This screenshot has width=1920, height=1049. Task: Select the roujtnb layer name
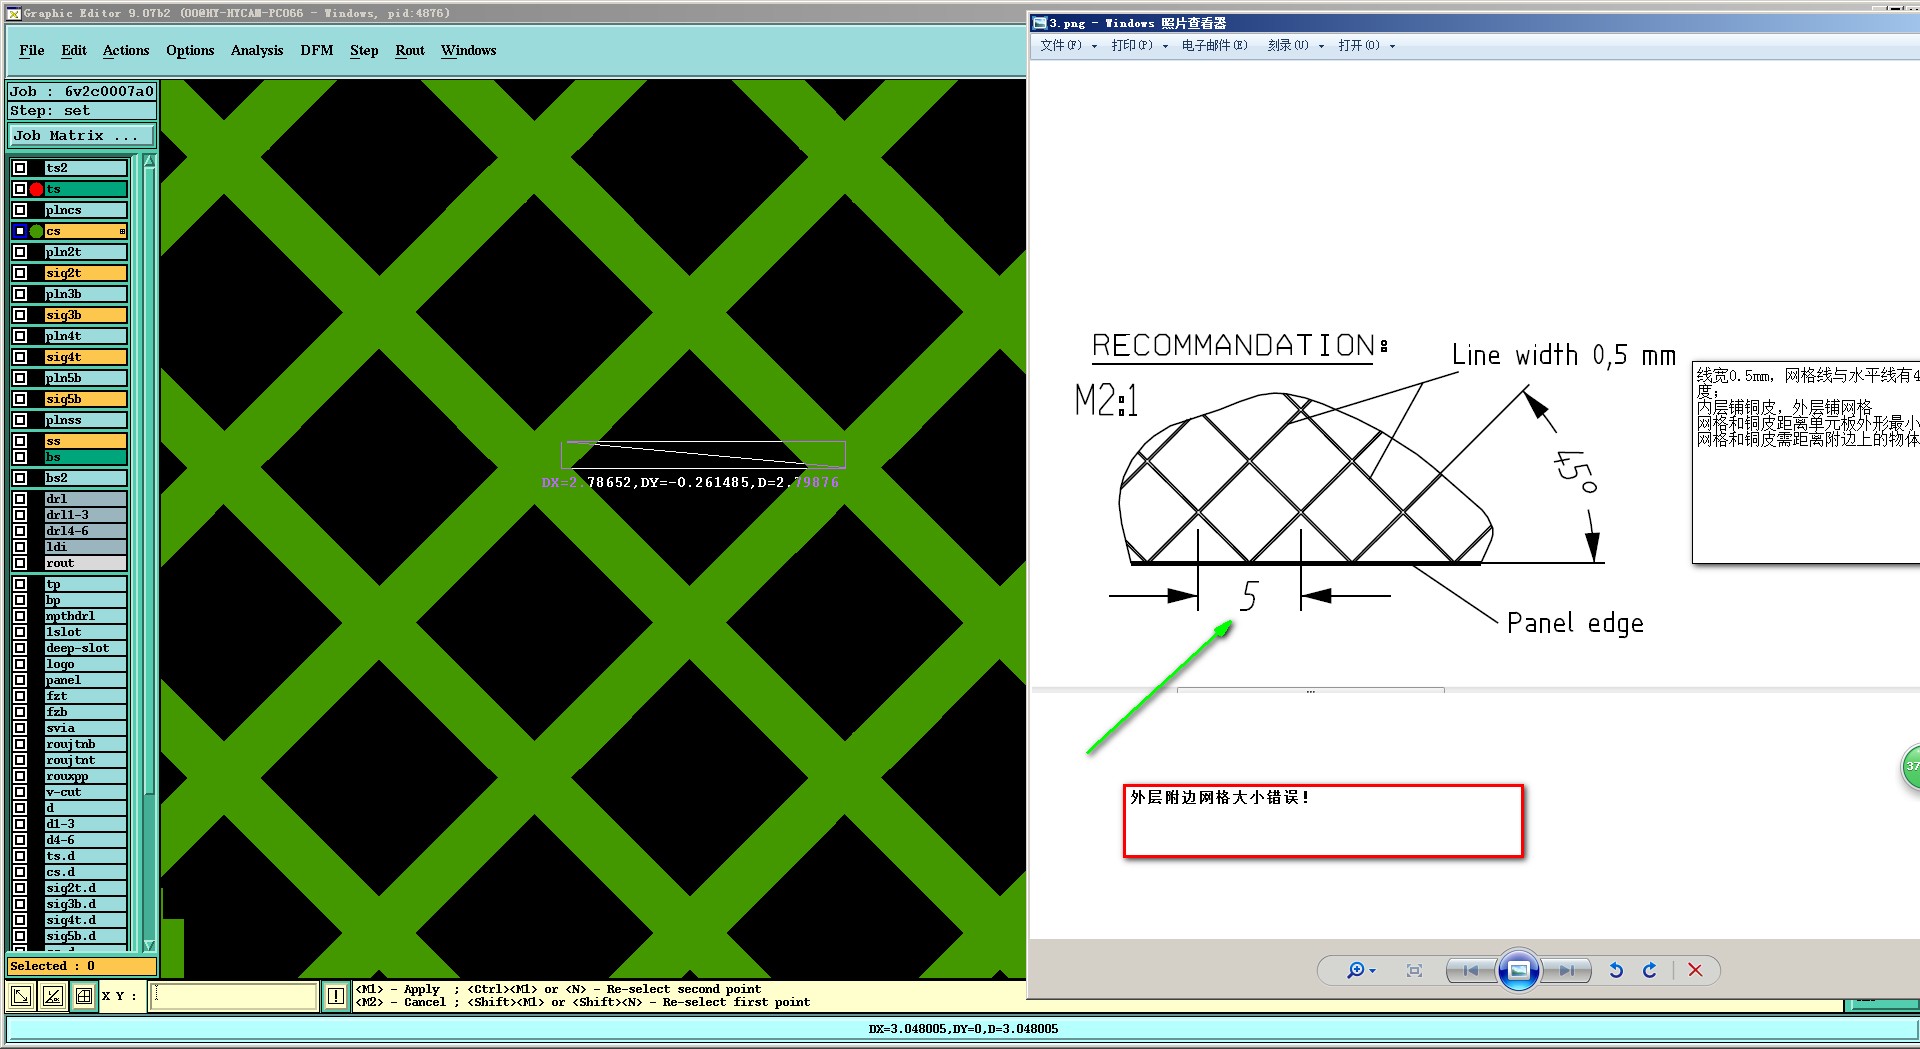pos(86,744)
